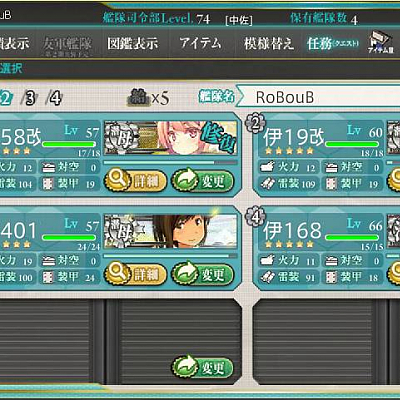The image size is (400, 400).
Task: Click slot number 2 gear badge
Action: pyautogui.click(x=255, y=123)
